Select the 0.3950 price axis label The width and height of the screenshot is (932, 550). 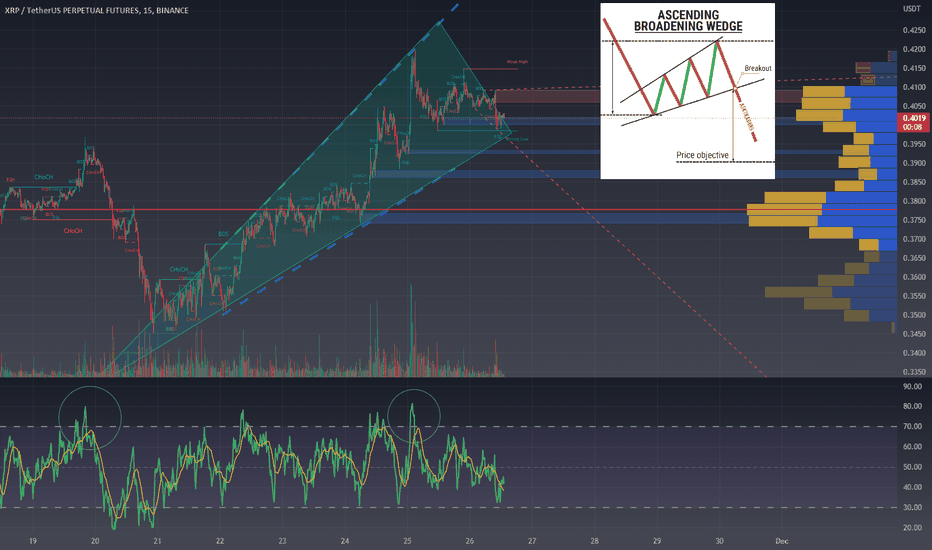coord(914,144)
